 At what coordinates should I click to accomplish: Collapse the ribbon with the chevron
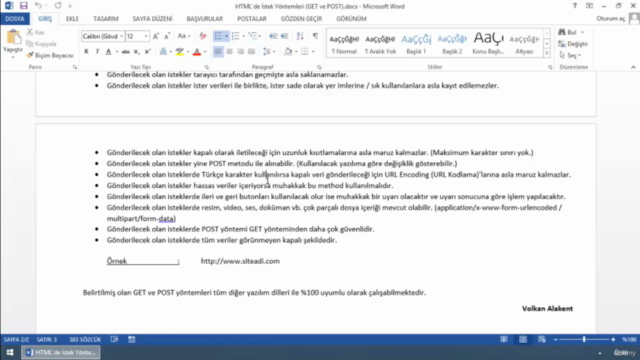tap(633, 67)
